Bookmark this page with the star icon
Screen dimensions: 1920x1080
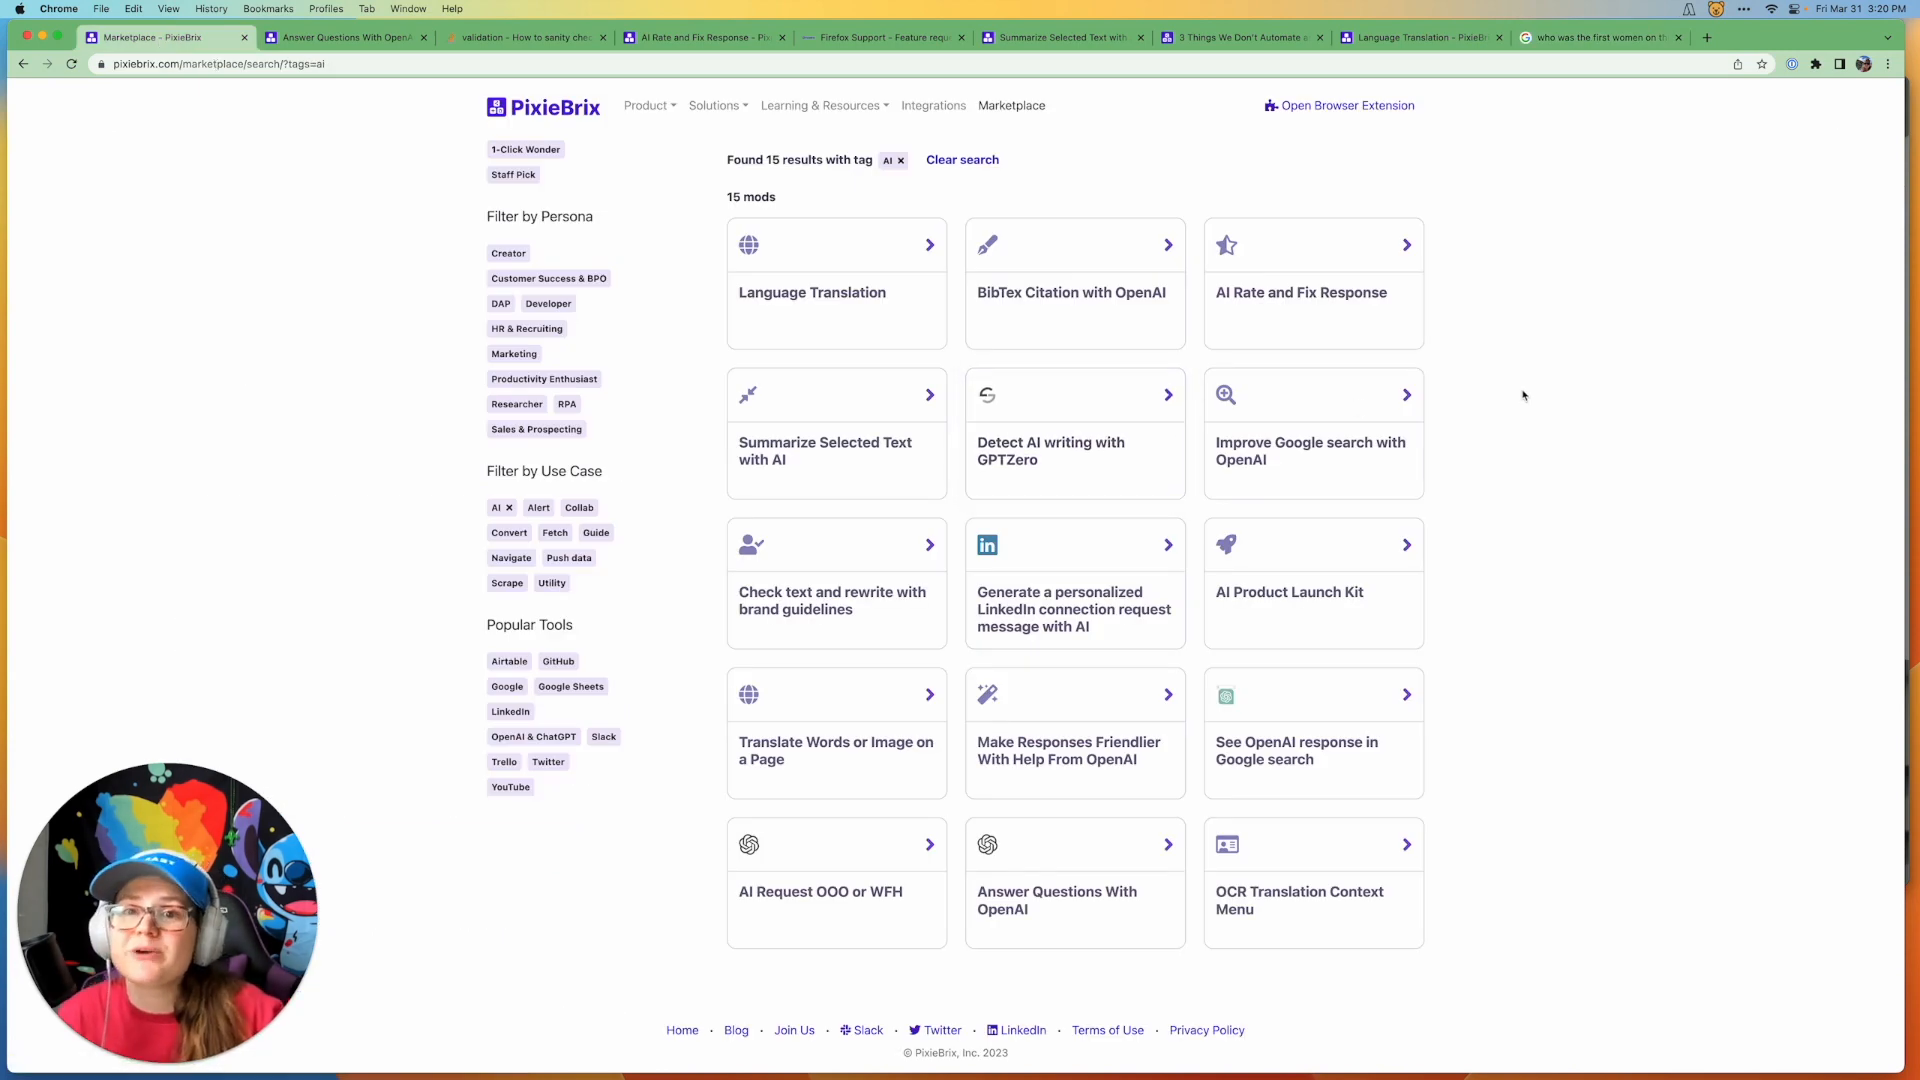[1762, 64]
